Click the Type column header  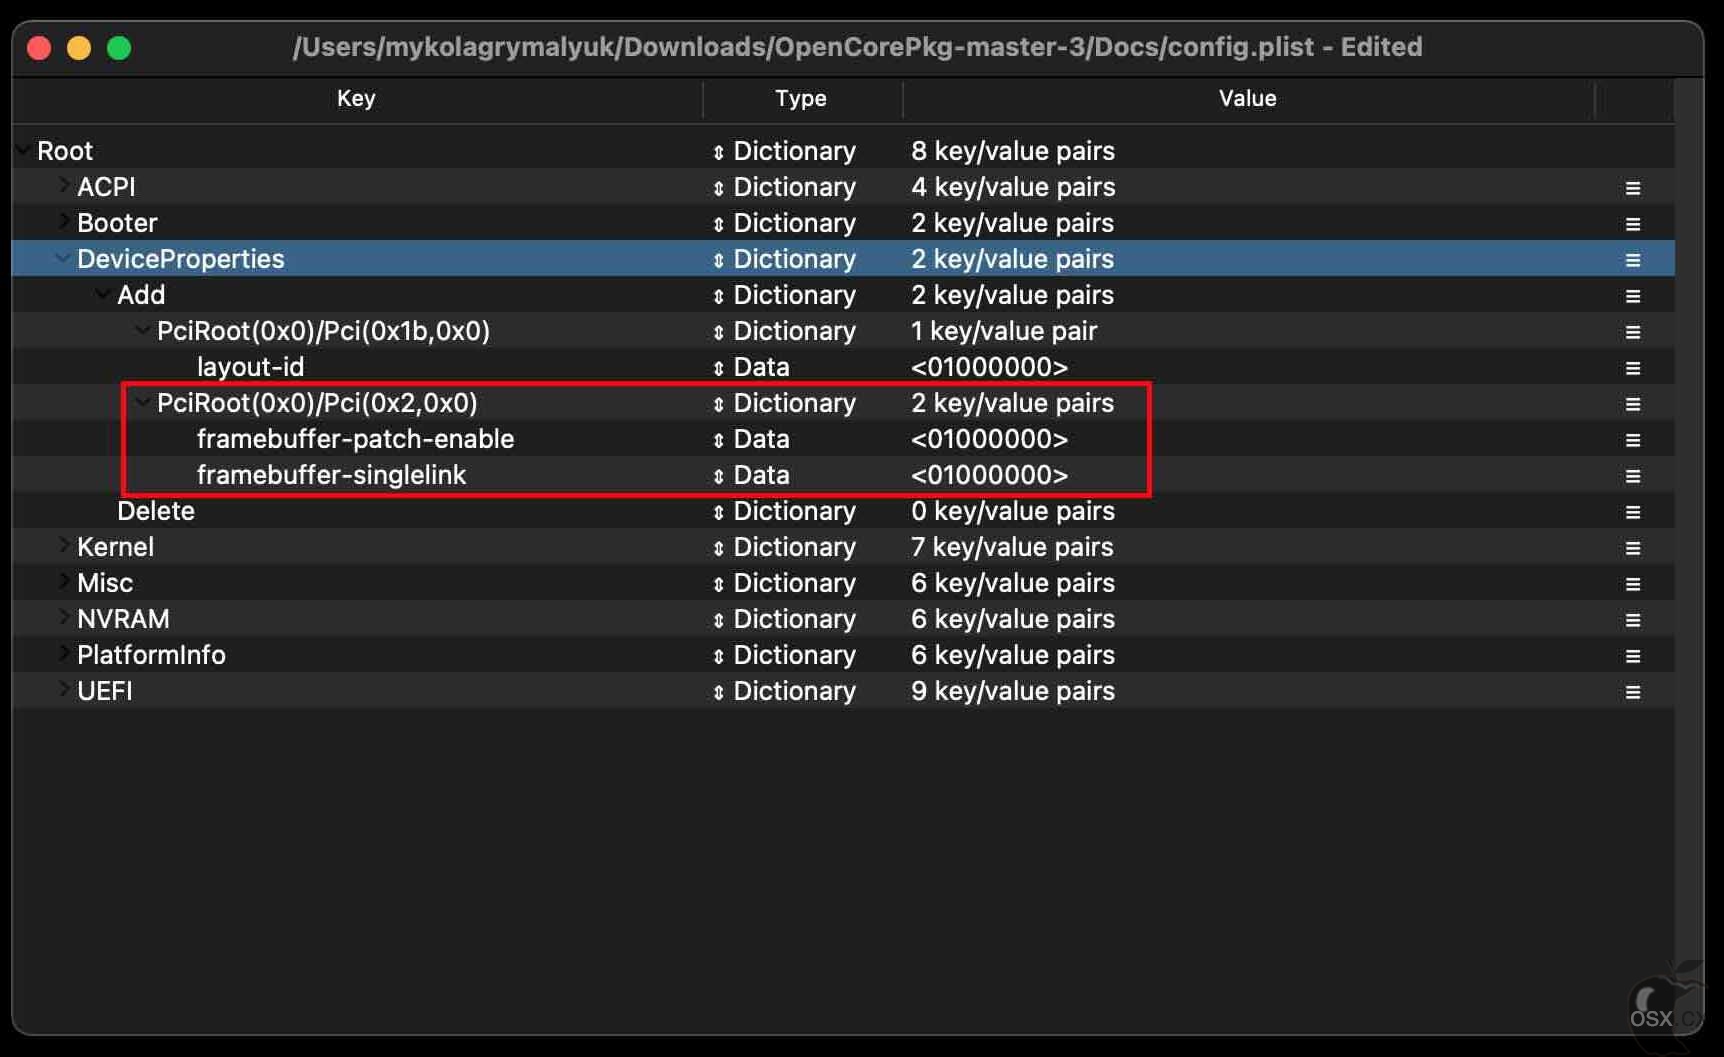click(802, 98)
